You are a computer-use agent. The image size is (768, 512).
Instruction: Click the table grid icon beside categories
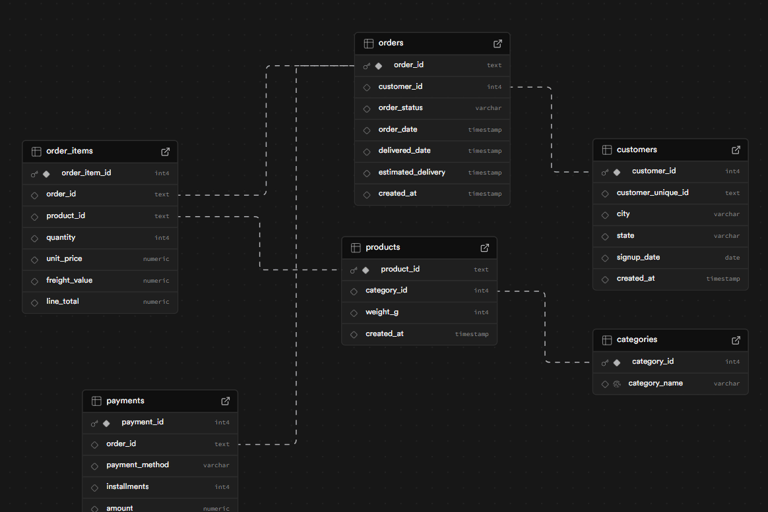pos(607,340)
